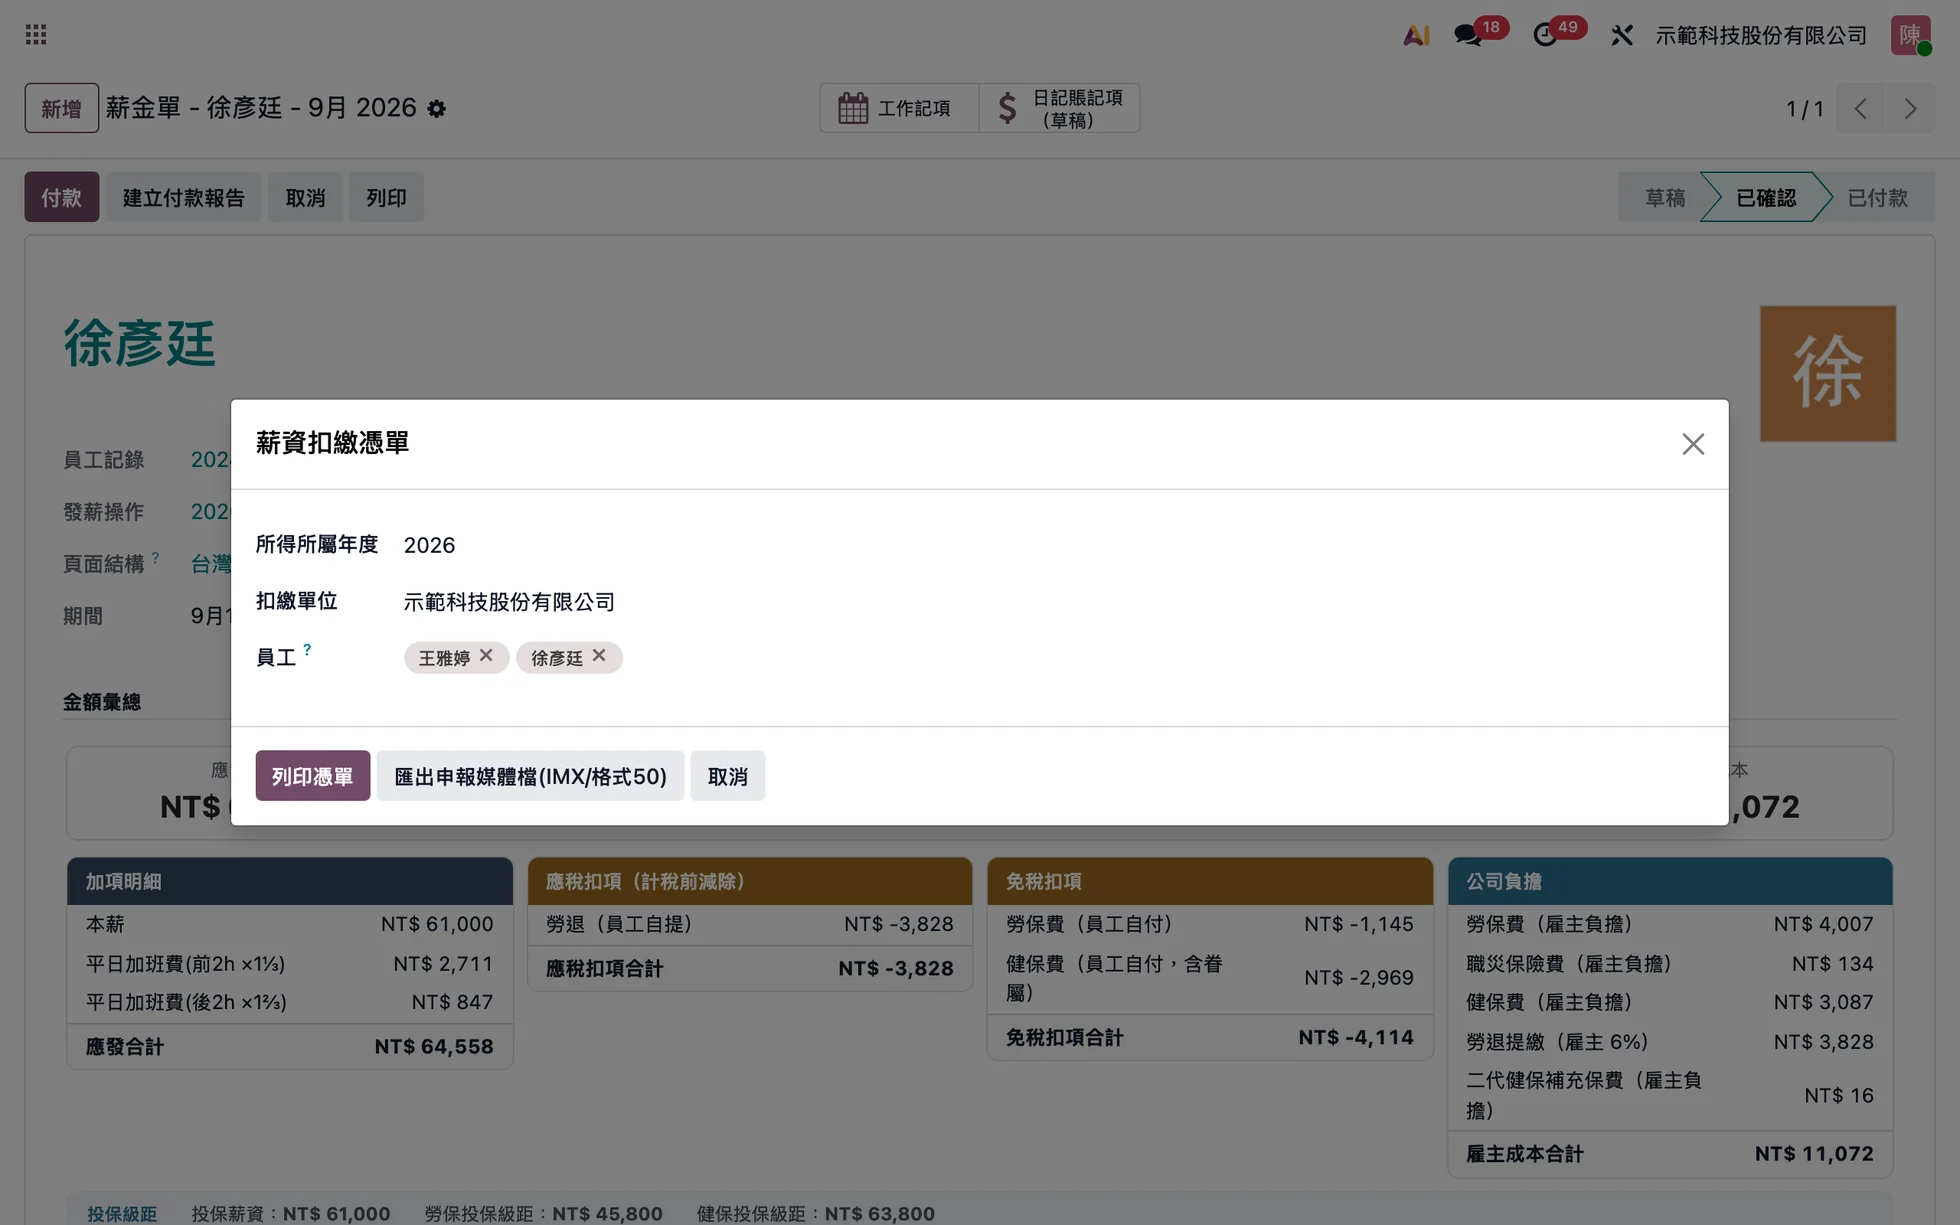Click 職災保險費（雇主負擔）row

tap(1669, 964)
